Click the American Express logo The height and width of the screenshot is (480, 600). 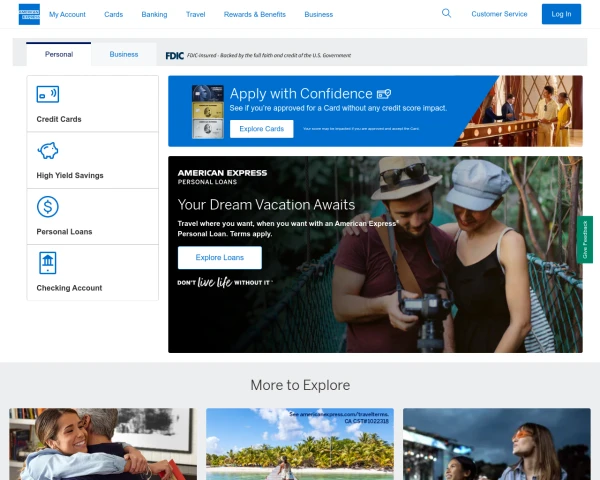(29, 14)
